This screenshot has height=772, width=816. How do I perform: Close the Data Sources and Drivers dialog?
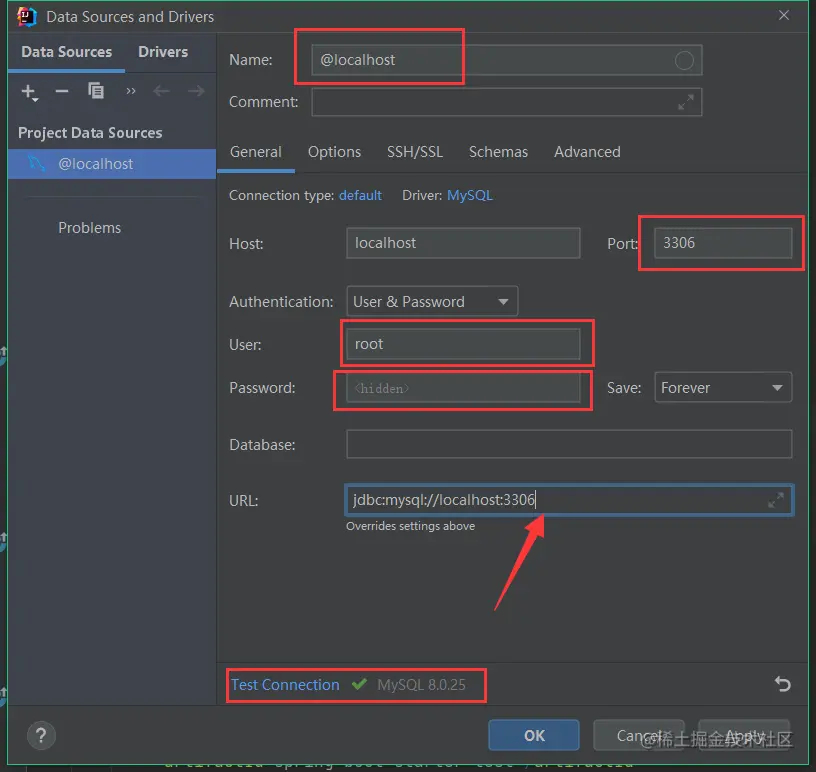(784, 16)
